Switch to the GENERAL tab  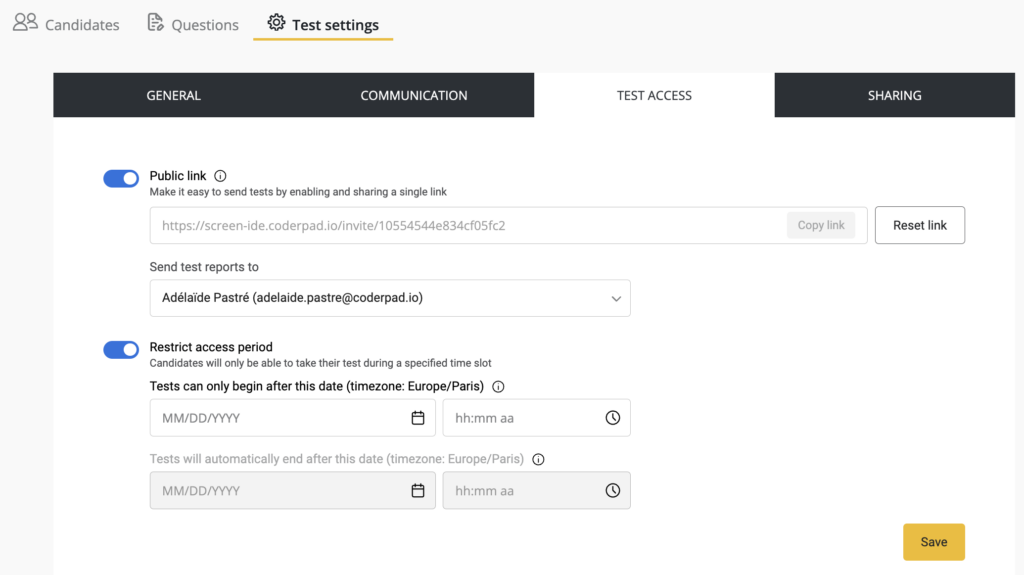point(173,96)
